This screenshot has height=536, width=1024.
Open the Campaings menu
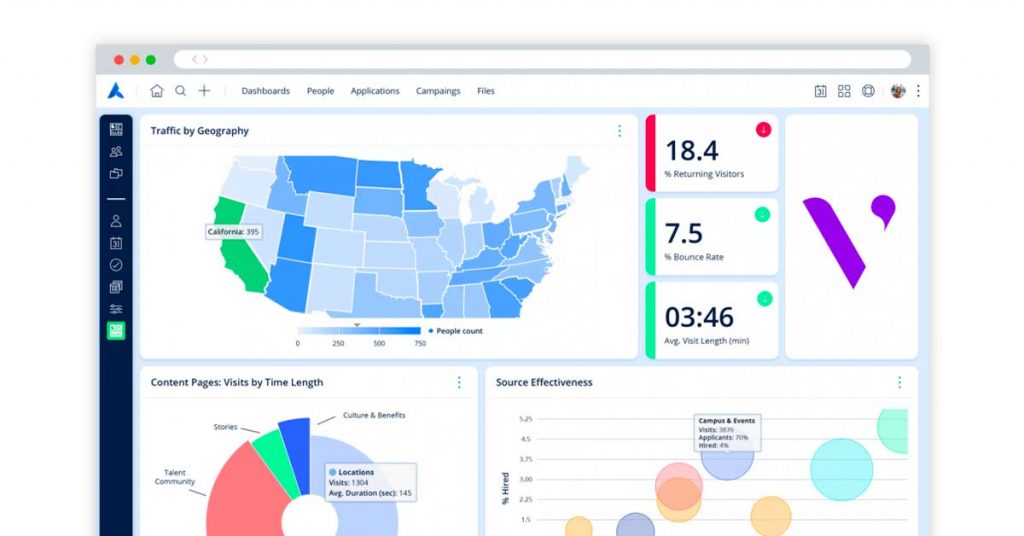438,91
